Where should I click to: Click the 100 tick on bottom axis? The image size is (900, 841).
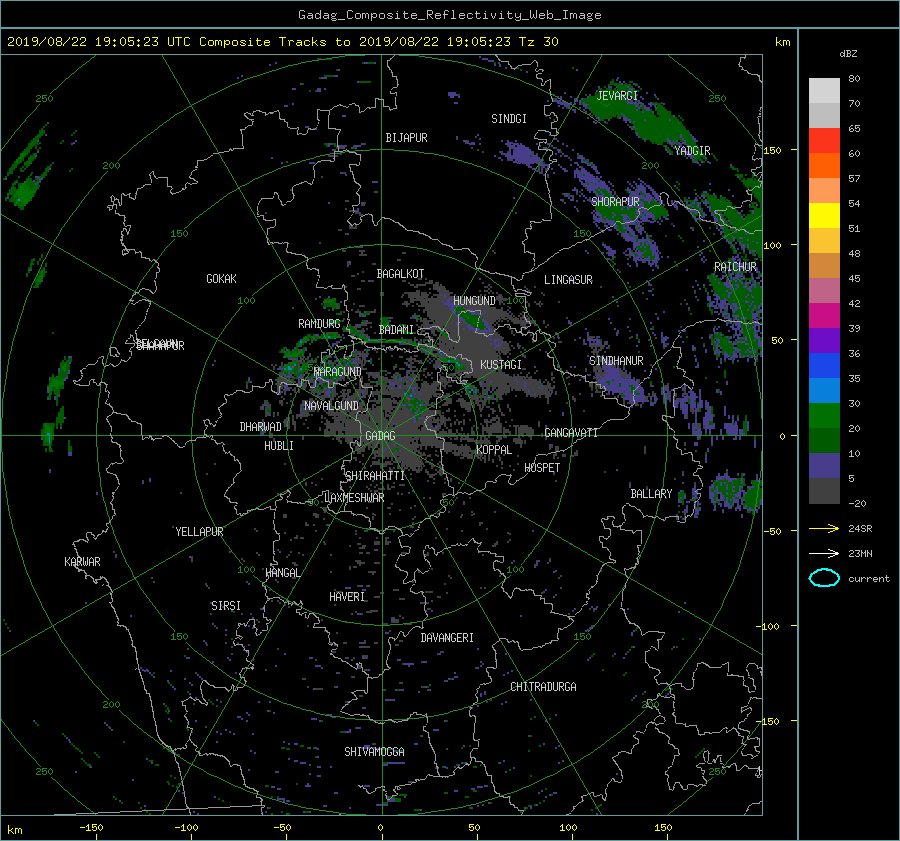coord(568,828)
